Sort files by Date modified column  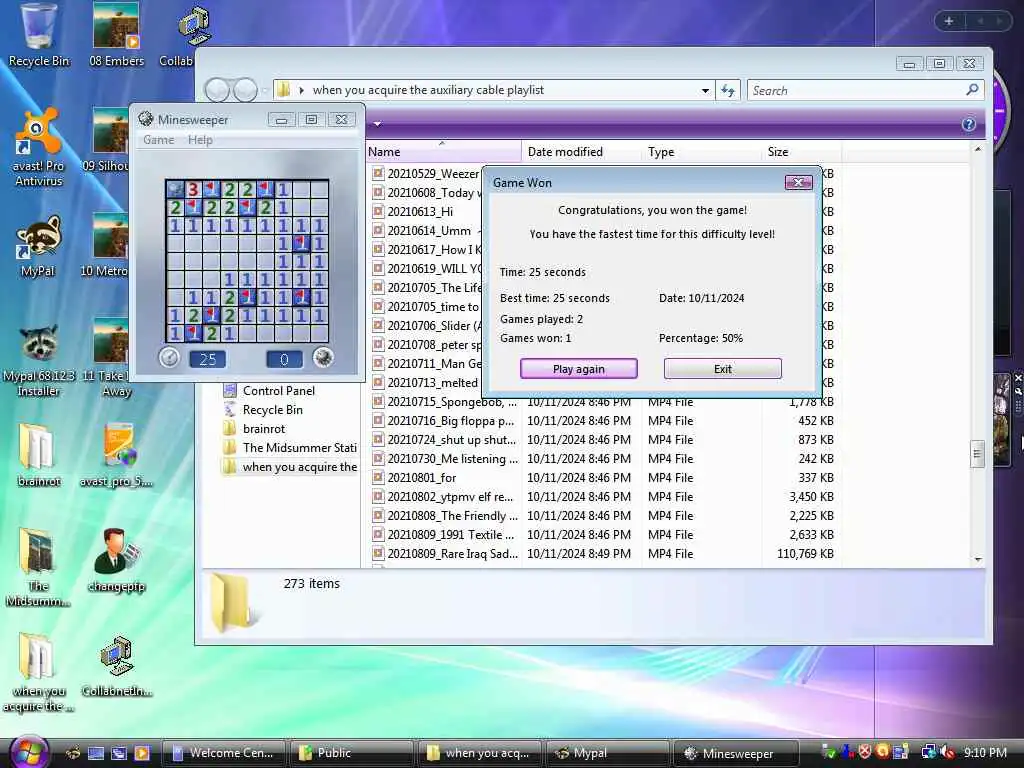(x=582, y=152)
